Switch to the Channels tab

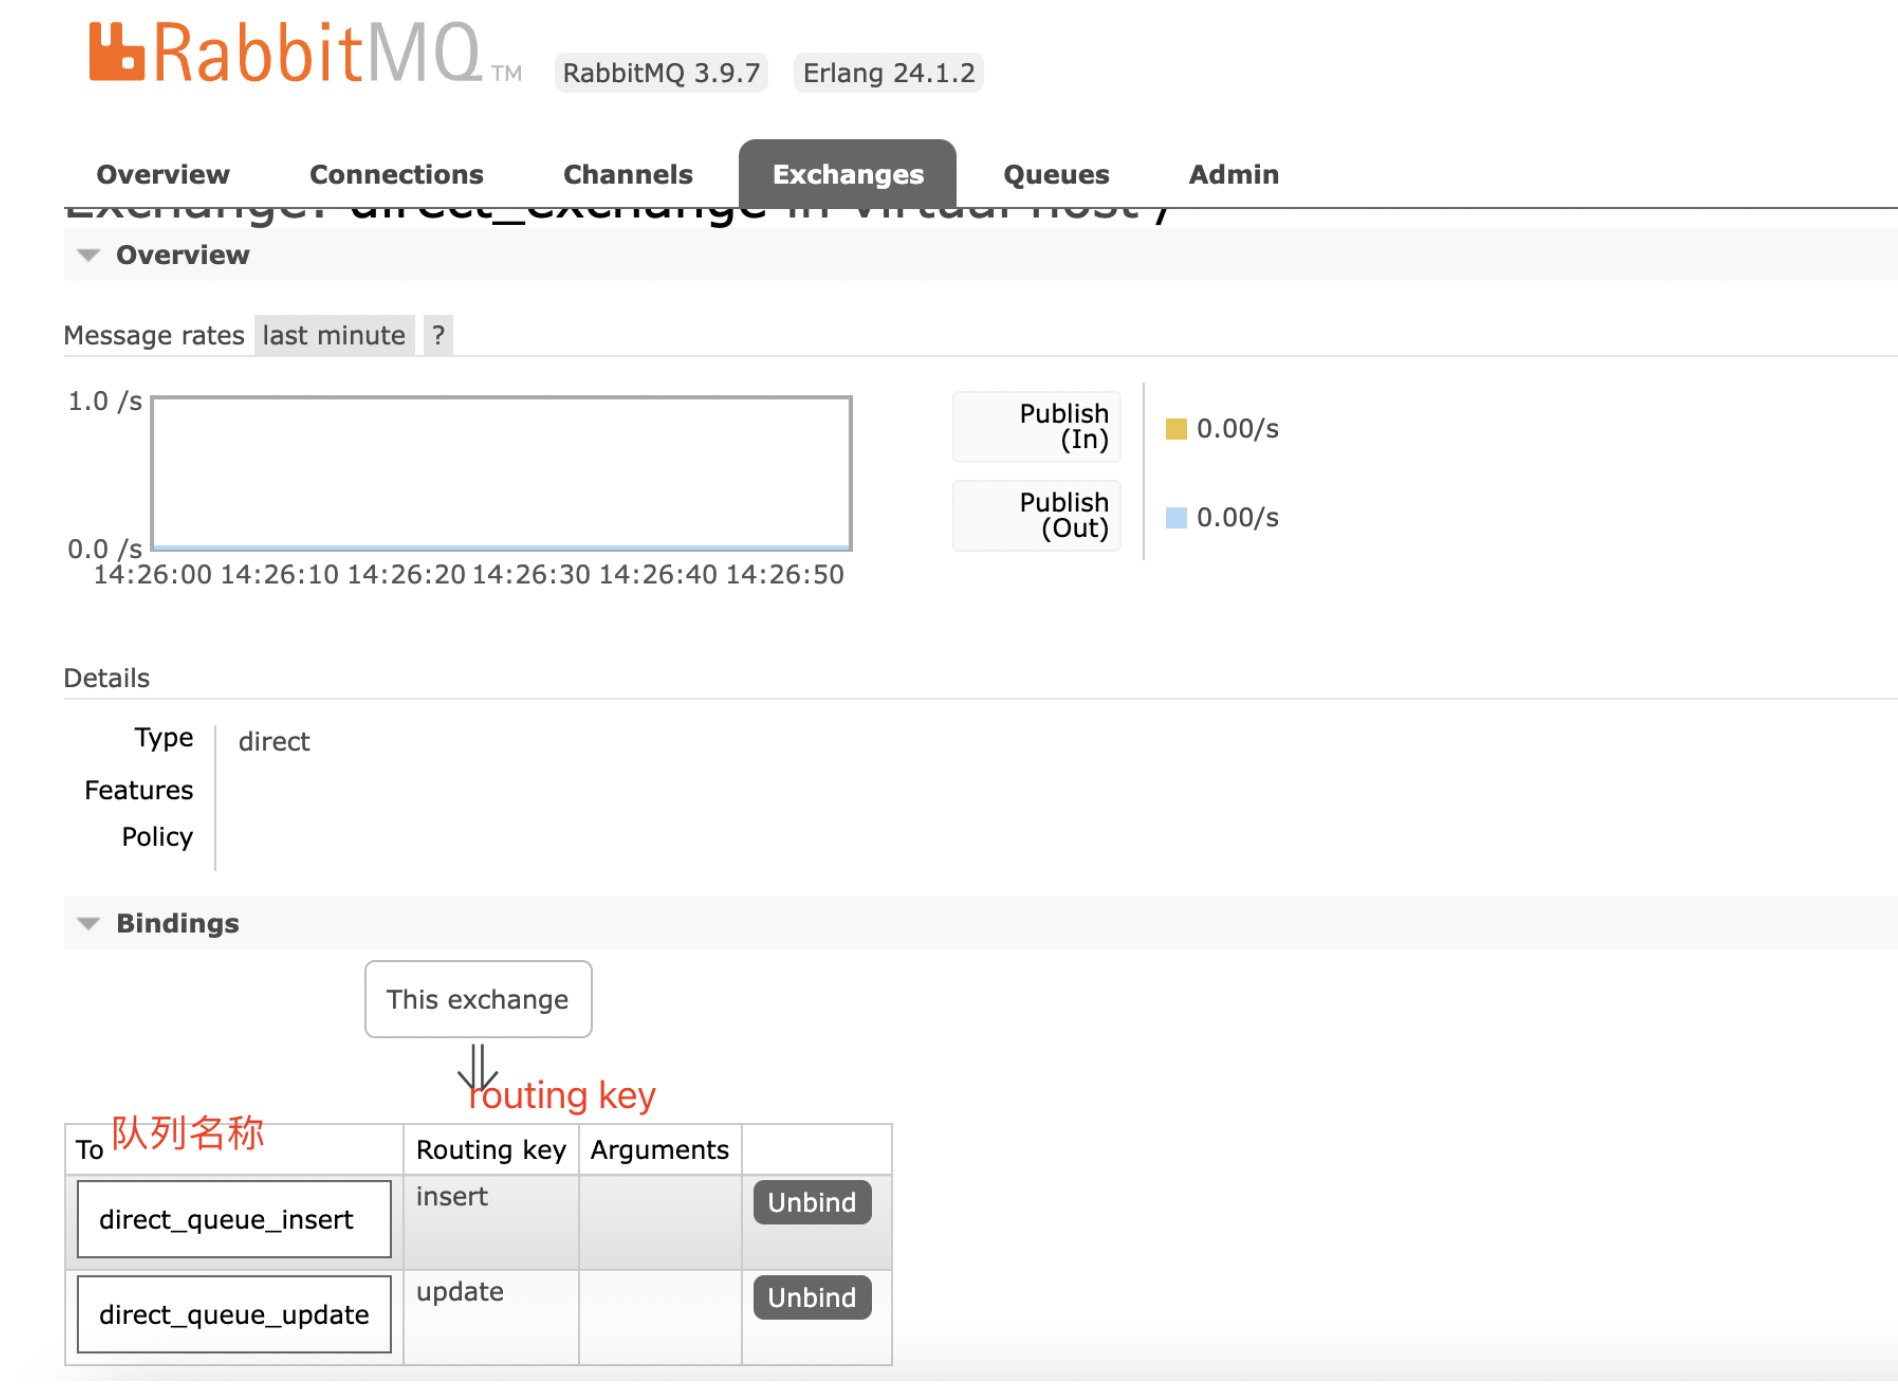click(x=628, y=174)
